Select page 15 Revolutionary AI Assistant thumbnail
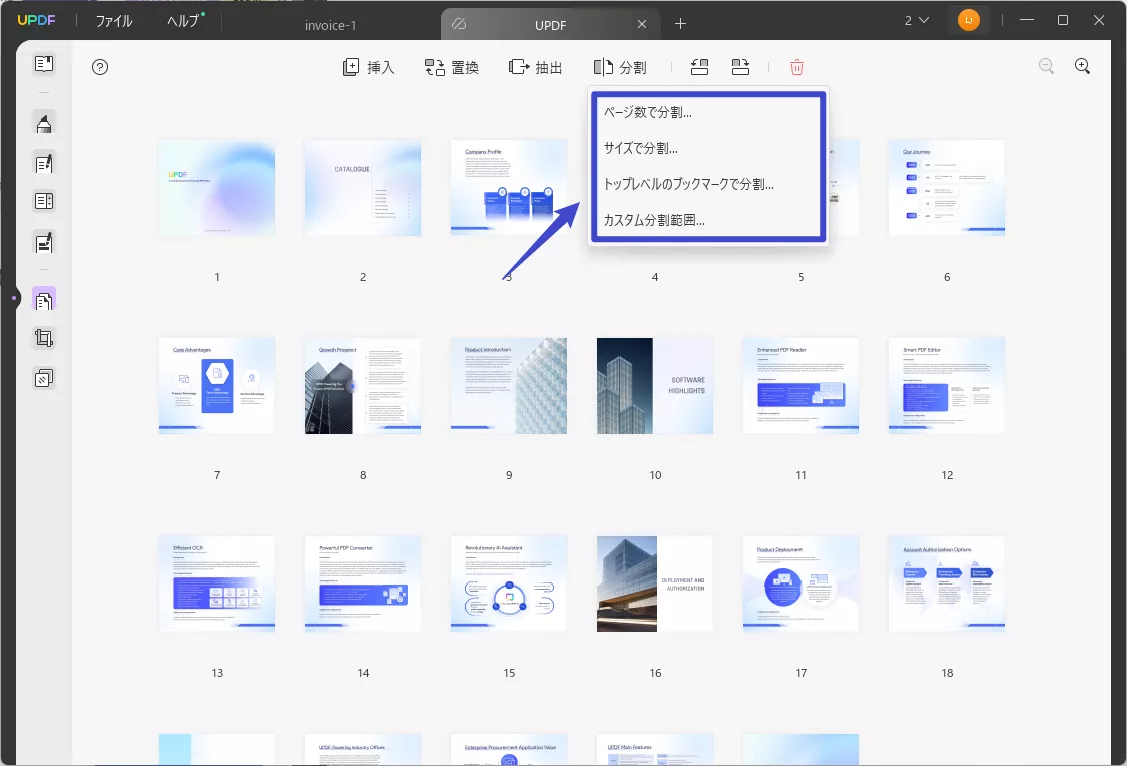 tap(508, 583)
